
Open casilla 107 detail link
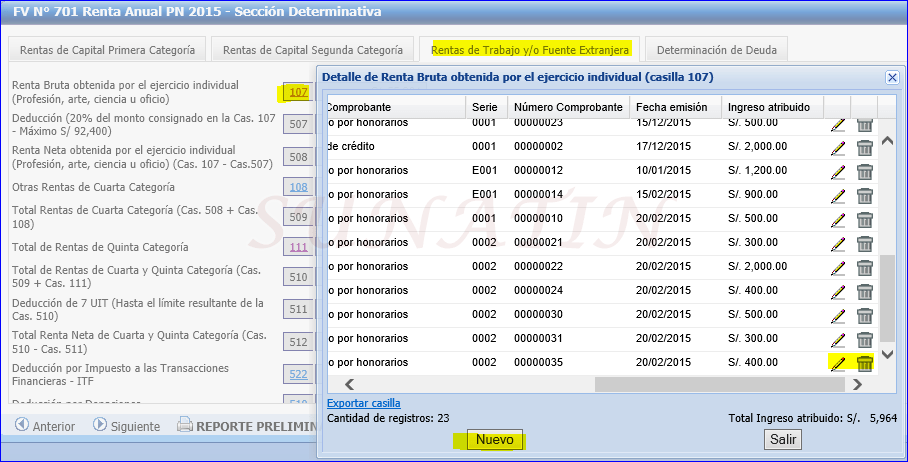point(298,92)
